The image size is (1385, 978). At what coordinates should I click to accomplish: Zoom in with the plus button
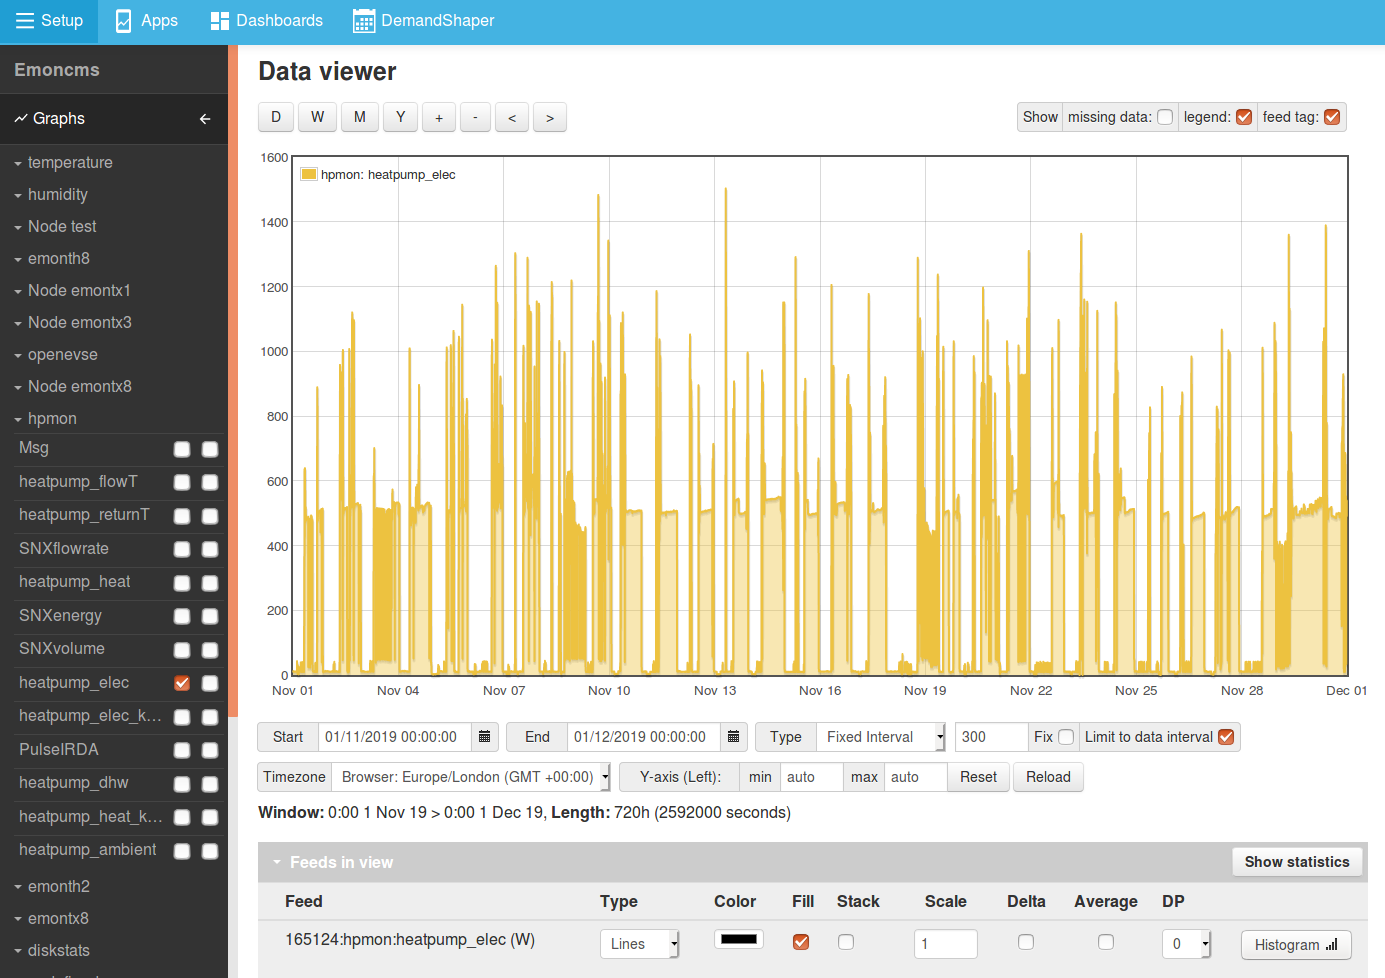(x=439, y=117)
